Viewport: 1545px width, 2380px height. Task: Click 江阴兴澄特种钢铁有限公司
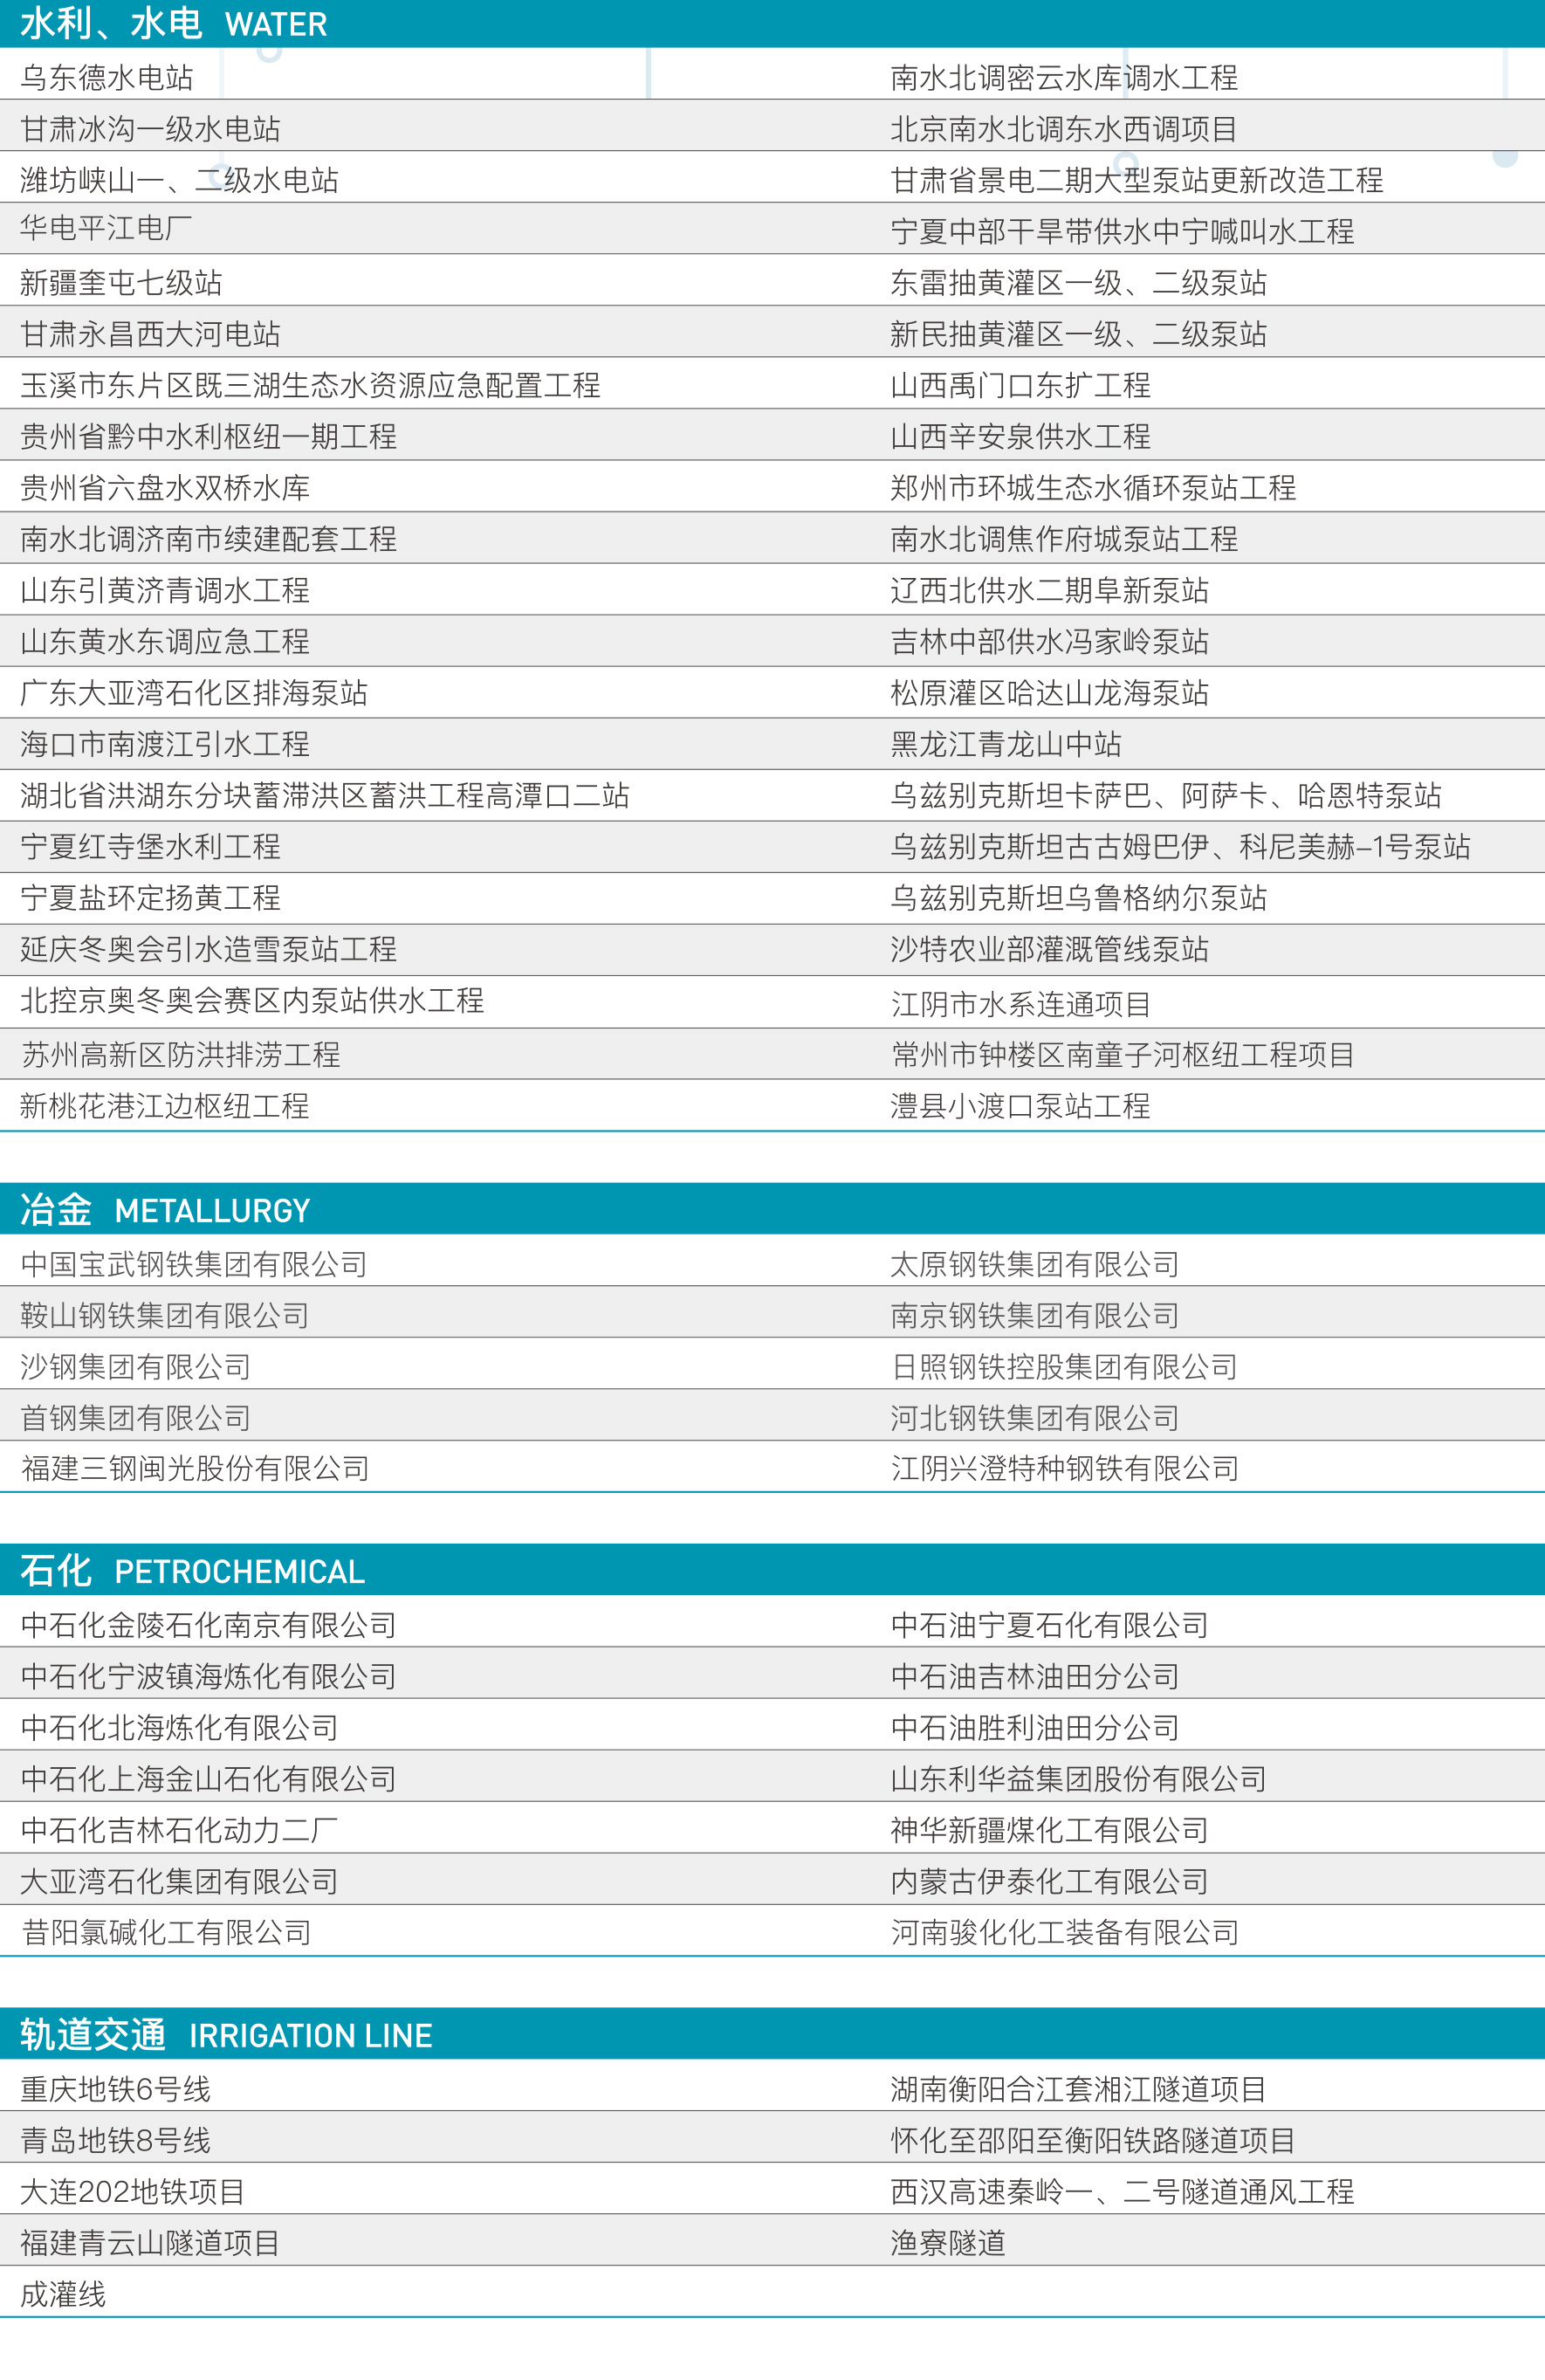pyautogui.click(x=1065, y=1468)
